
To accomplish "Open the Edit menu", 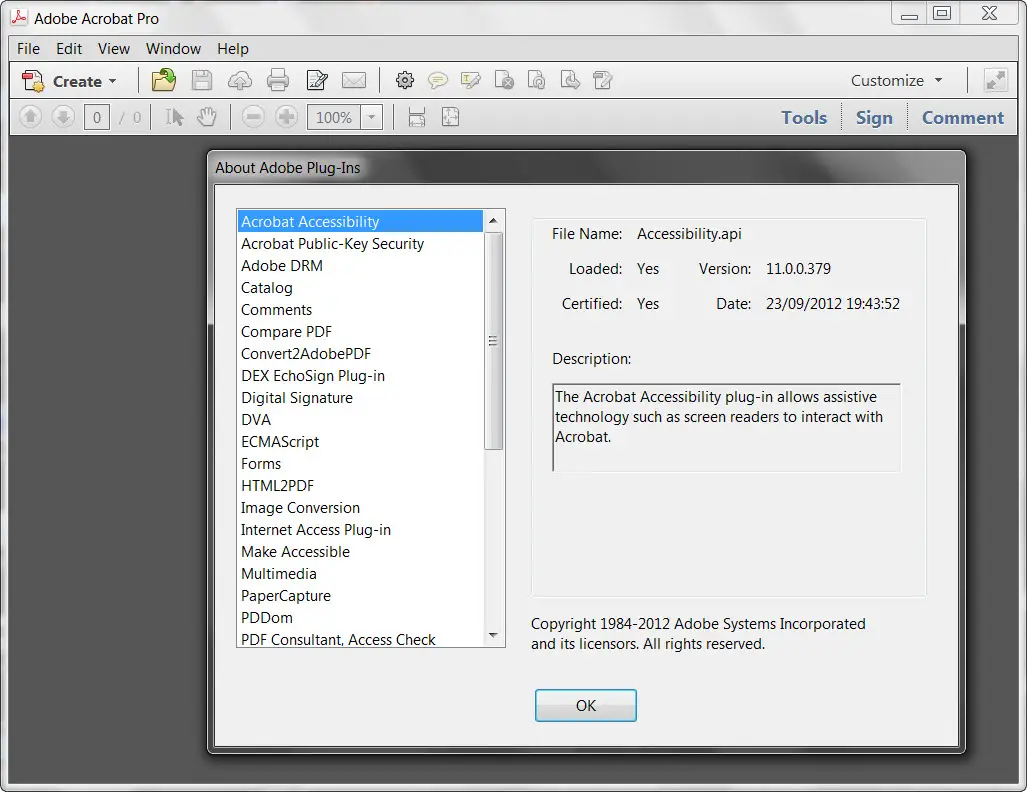I will (x=69, y=48).
